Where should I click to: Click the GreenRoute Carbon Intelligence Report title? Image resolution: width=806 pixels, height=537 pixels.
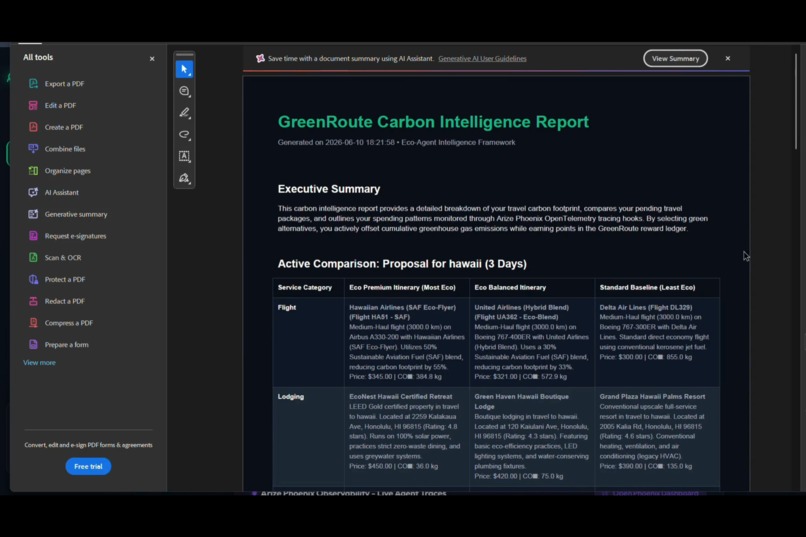click(x=433, y=122)
